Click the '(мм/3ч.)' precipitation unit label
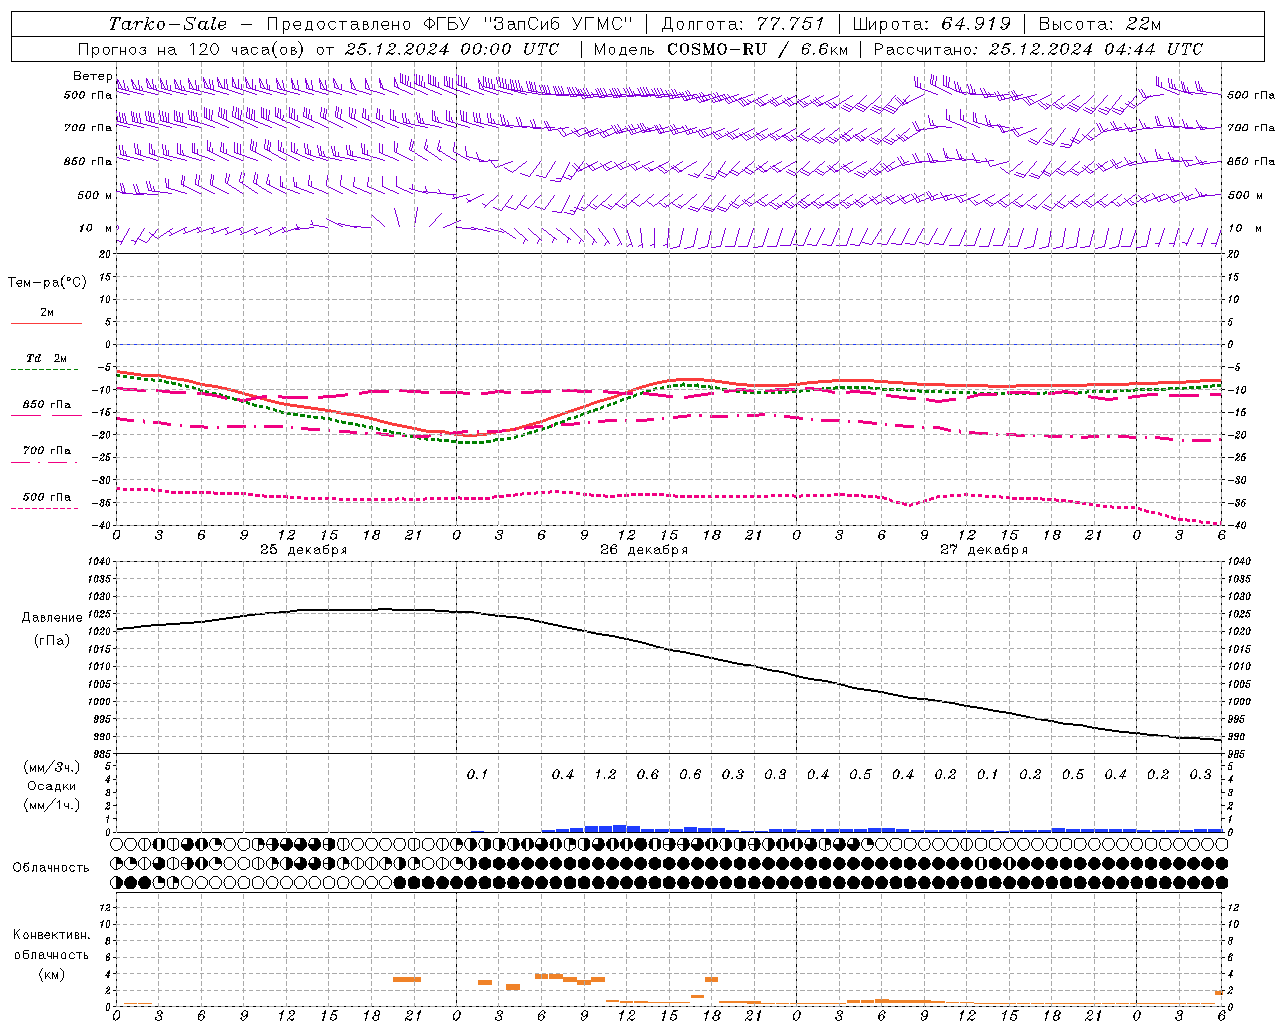The height and width of the screenshot is (1024, 1280). pos(52,767)
